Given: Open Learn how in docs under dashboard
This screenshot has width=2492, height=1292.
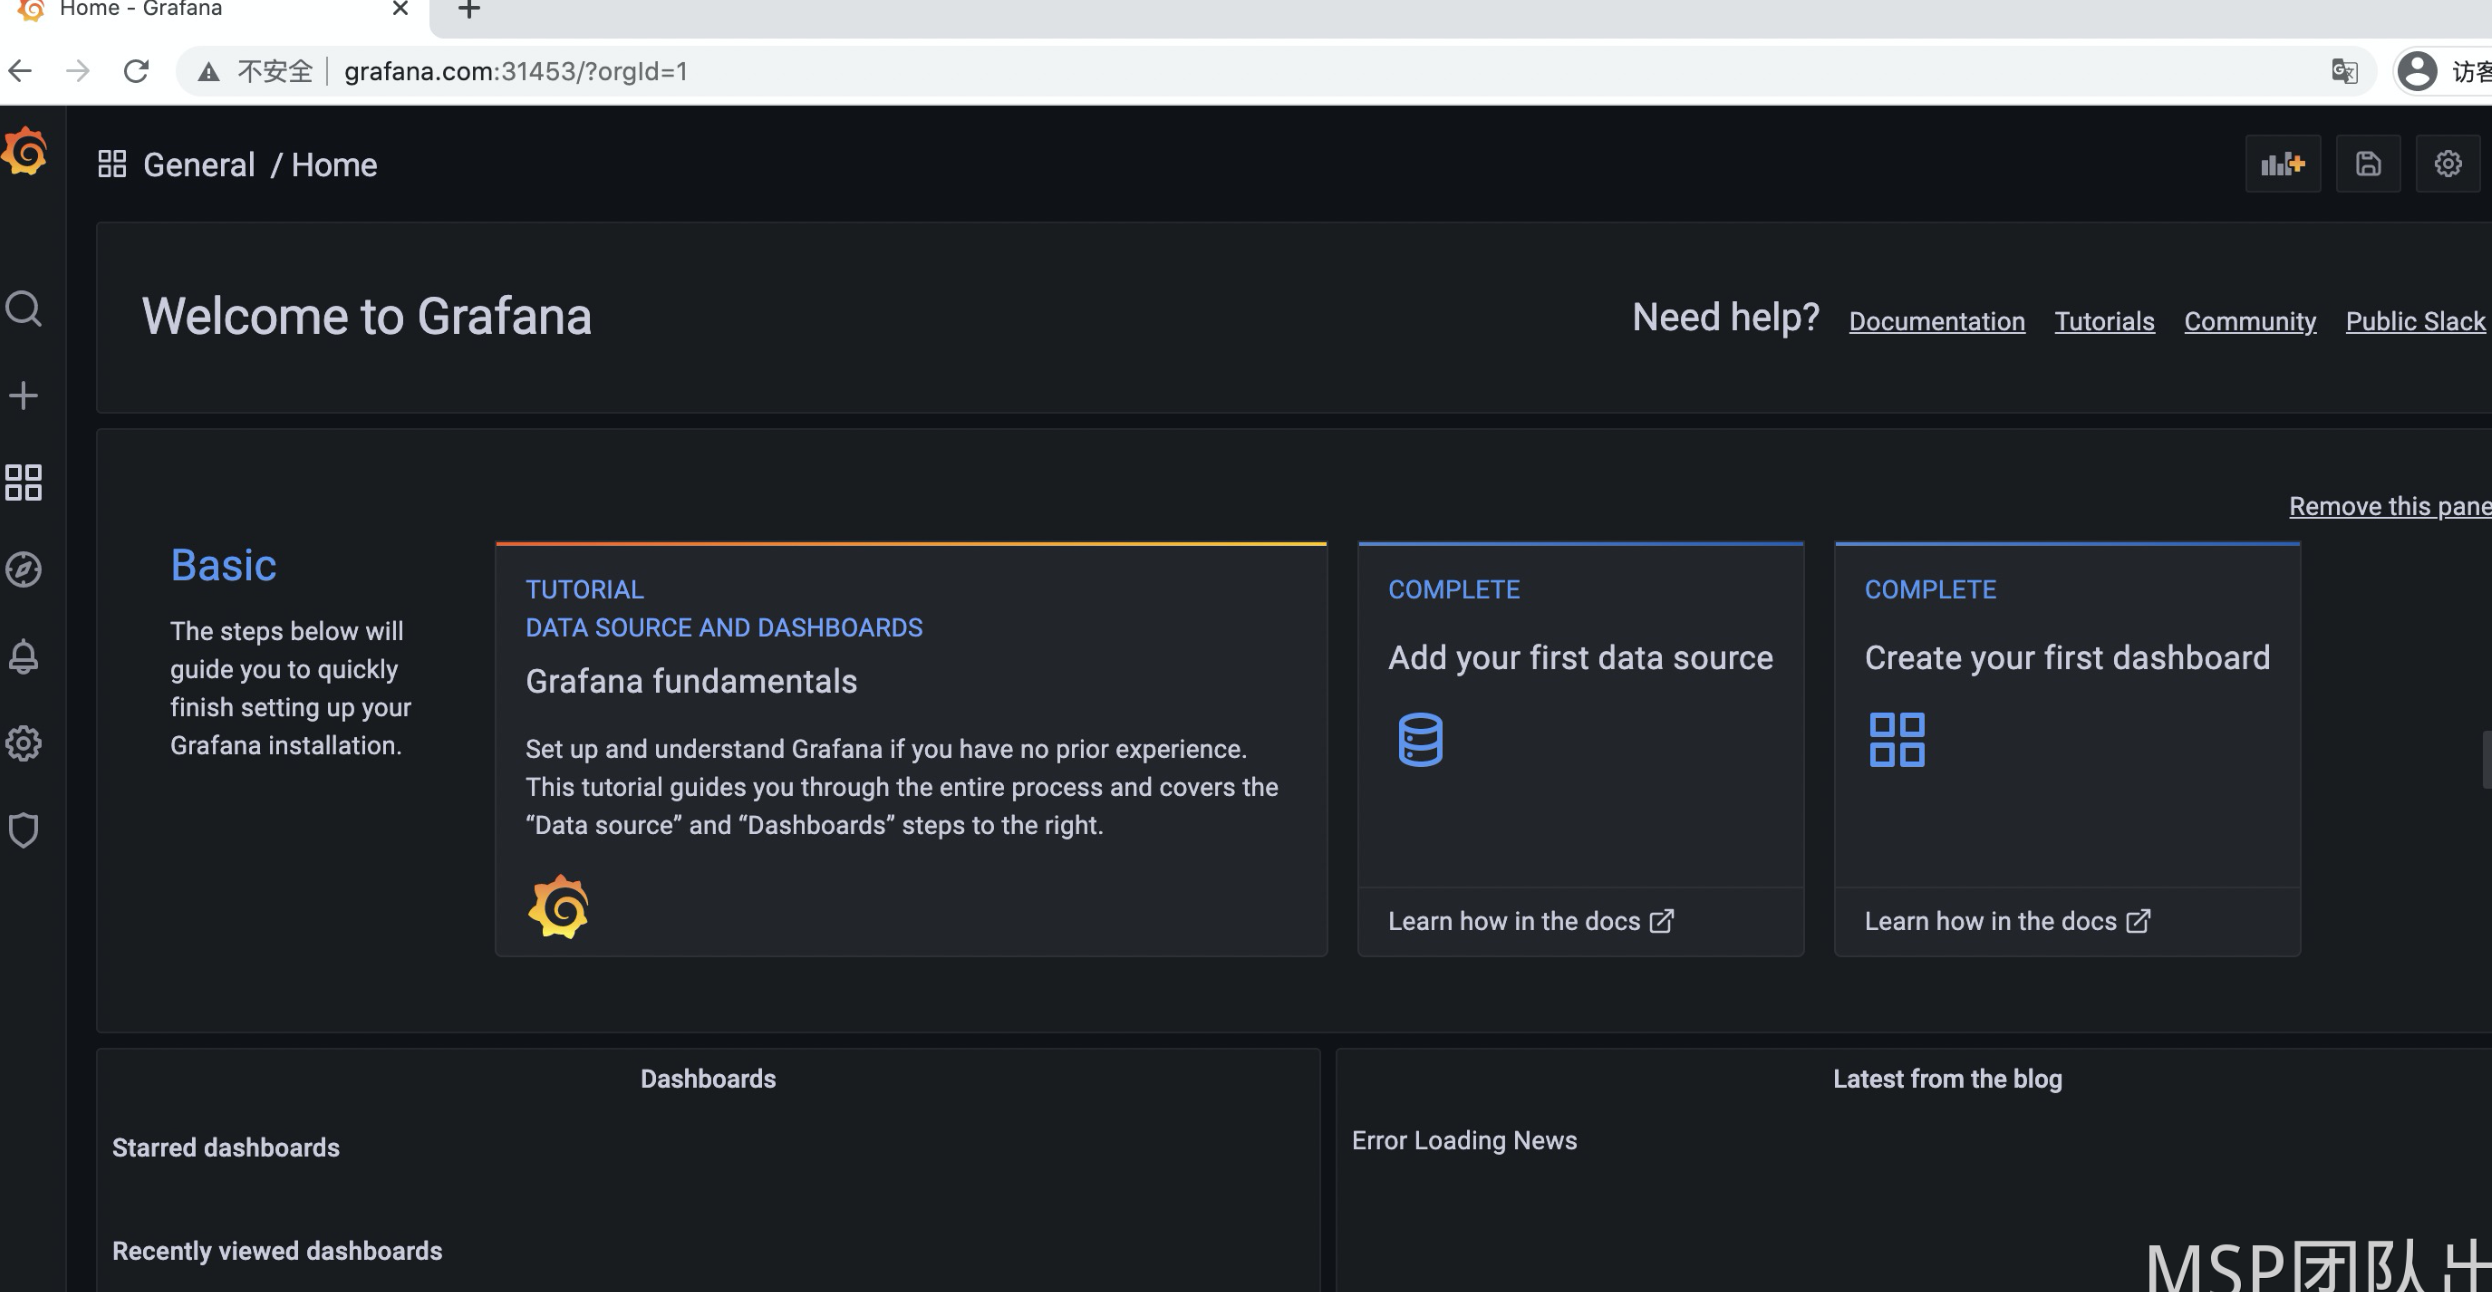Looking at the screenshot, I should coord(2007,921).
